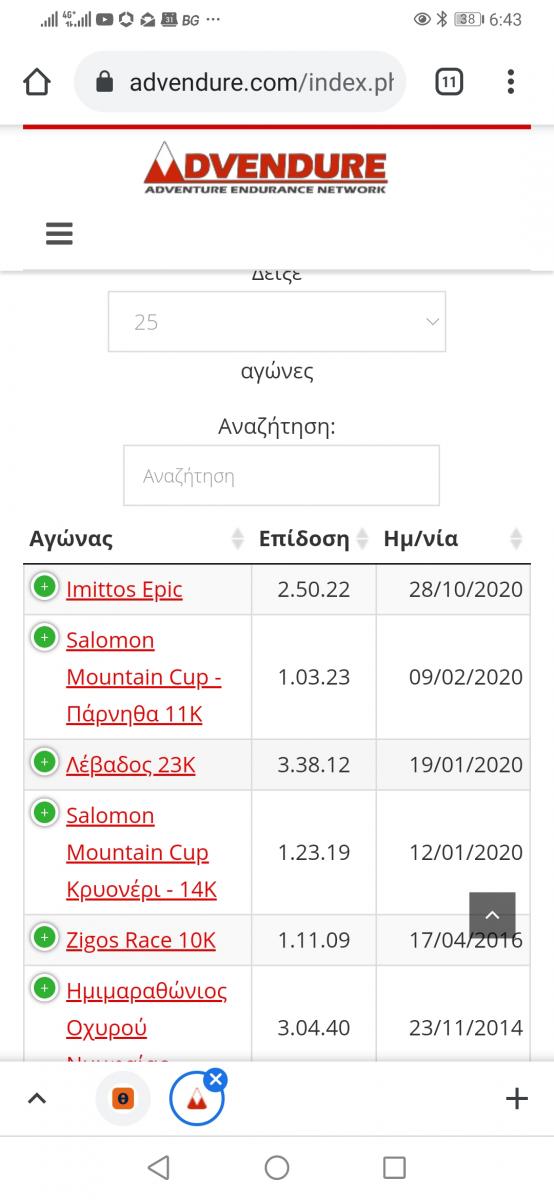This screenshot has height=1200, width=554.
Task: Open the Λέβαδος 23K race link
Action: point(131,765)
